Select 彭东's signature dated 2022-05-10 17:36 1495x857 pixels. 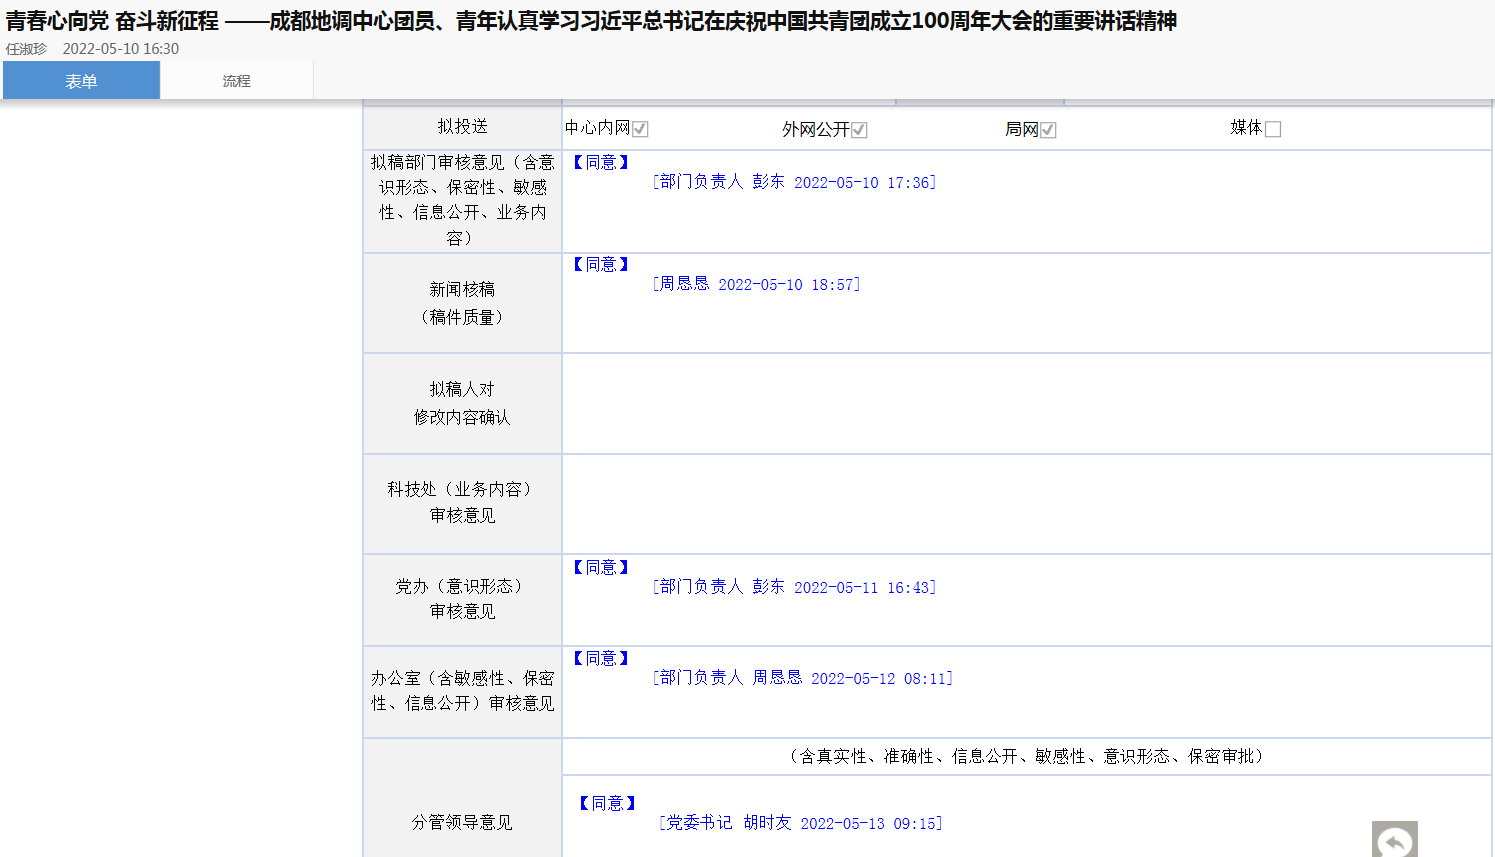click(x=794, y=182)
